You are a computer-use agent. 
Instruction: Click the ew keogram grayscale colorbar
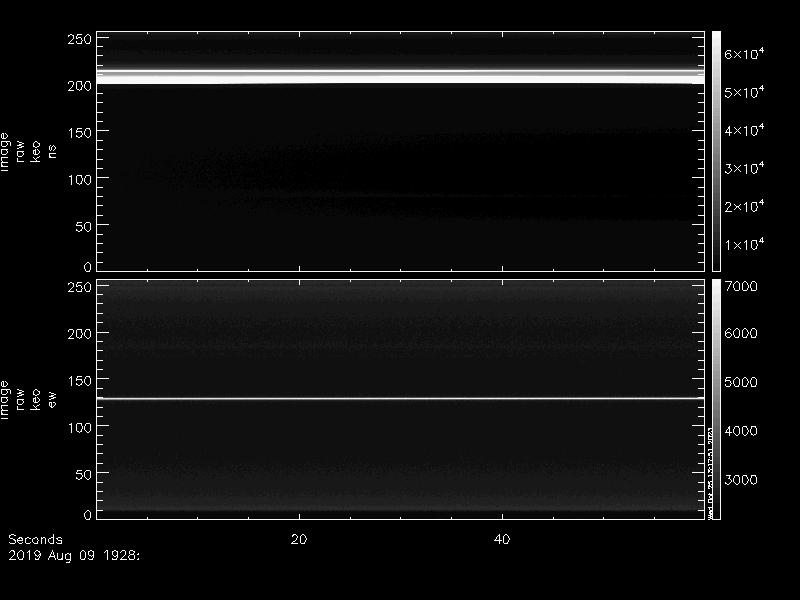716,399
